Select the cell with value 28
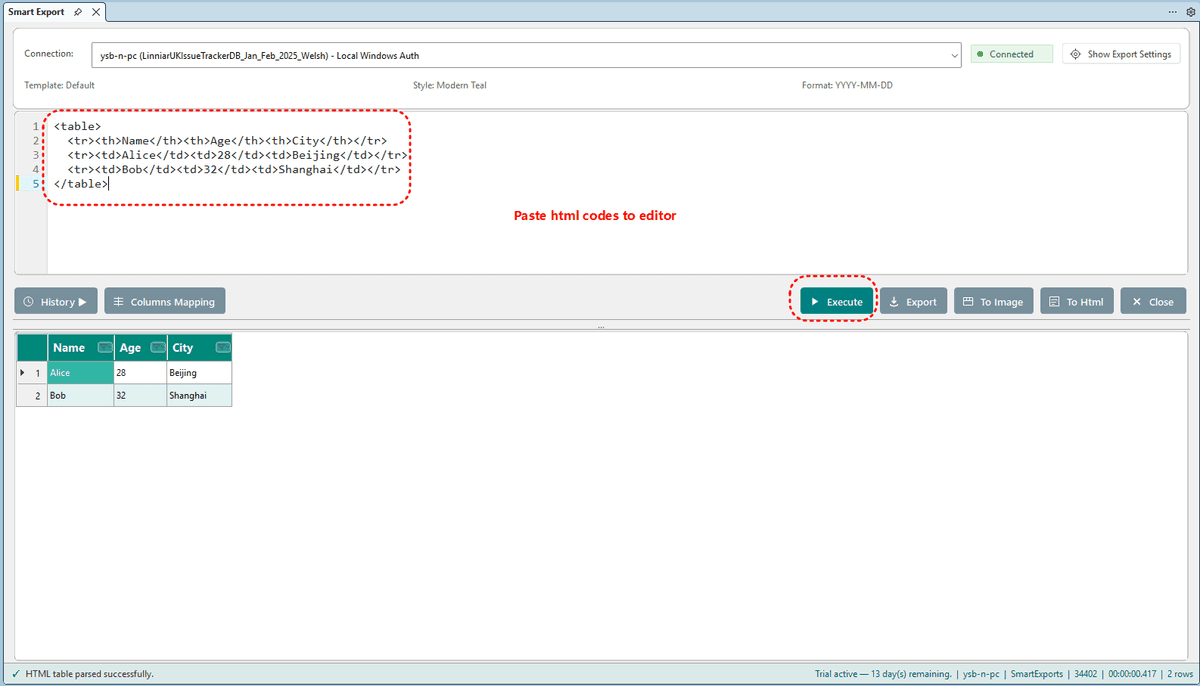This screenshot has height=686, width=1200. tap(140, 372)
